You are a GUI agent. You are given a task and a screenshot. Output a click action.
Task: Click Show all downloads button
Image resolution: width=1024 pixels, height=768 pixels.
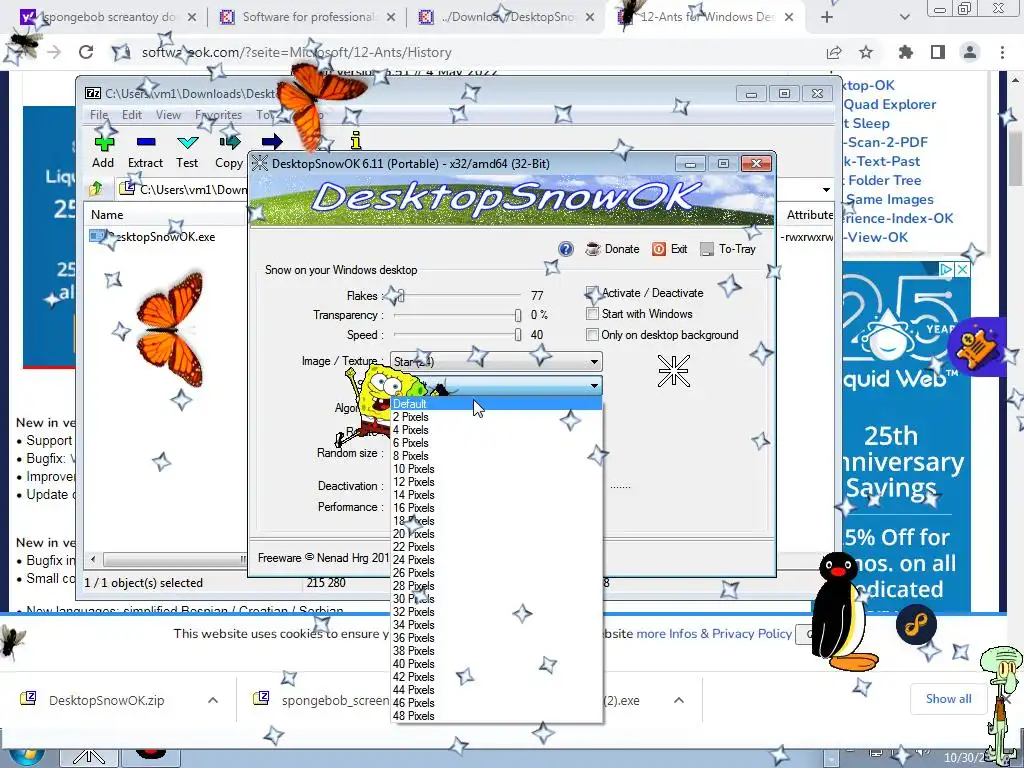click(948, 699)
